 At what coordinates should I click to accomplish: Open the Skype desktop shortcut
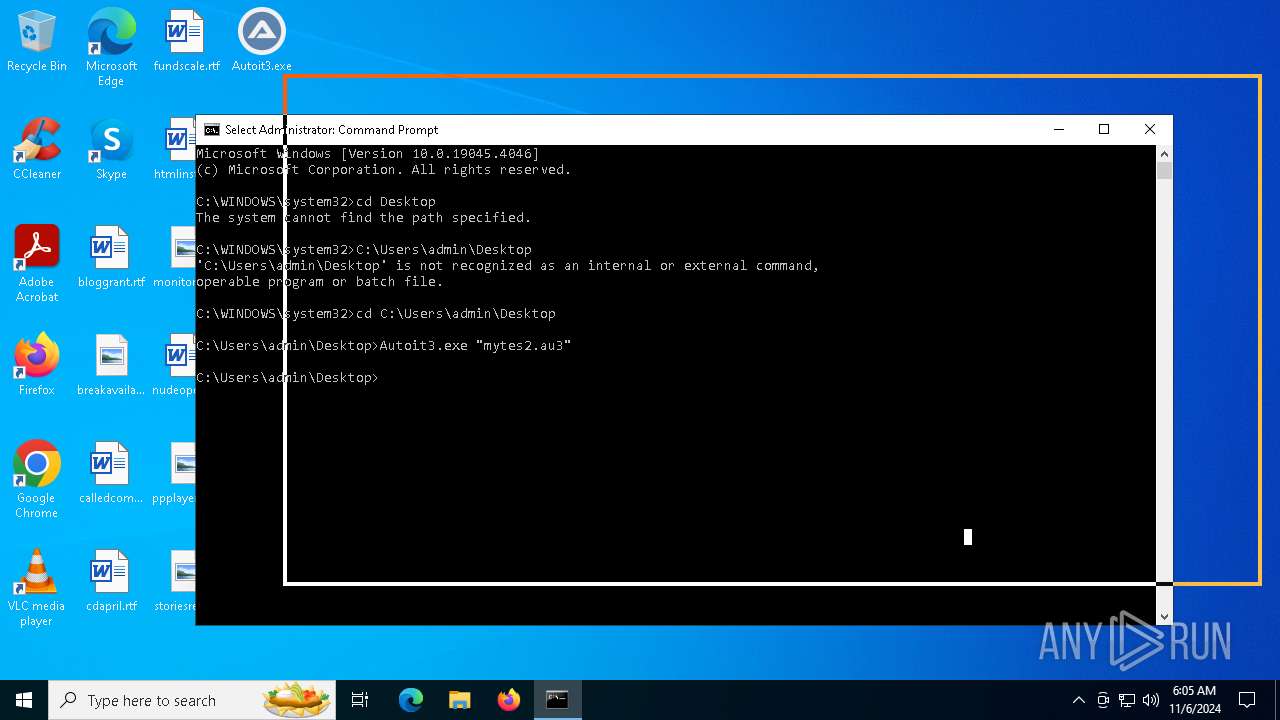[111, 149]
